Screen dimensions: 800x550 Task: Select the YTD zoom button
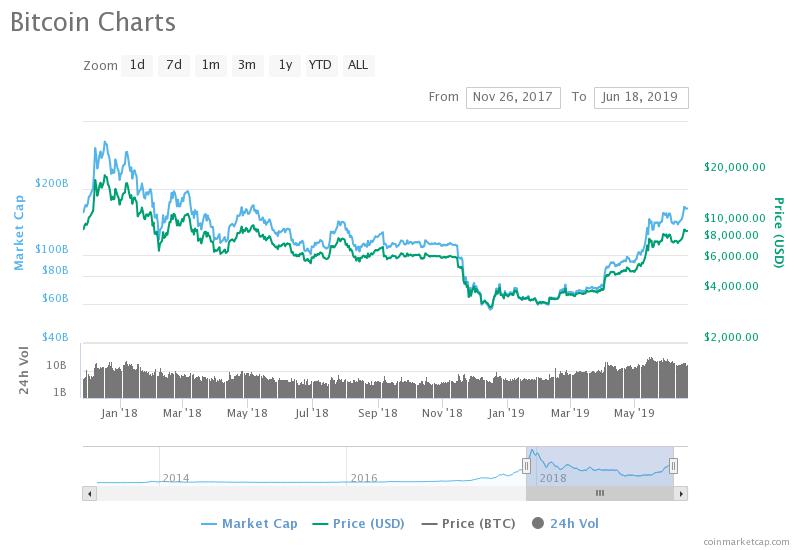pyautogui.click(x=320, y=65)
